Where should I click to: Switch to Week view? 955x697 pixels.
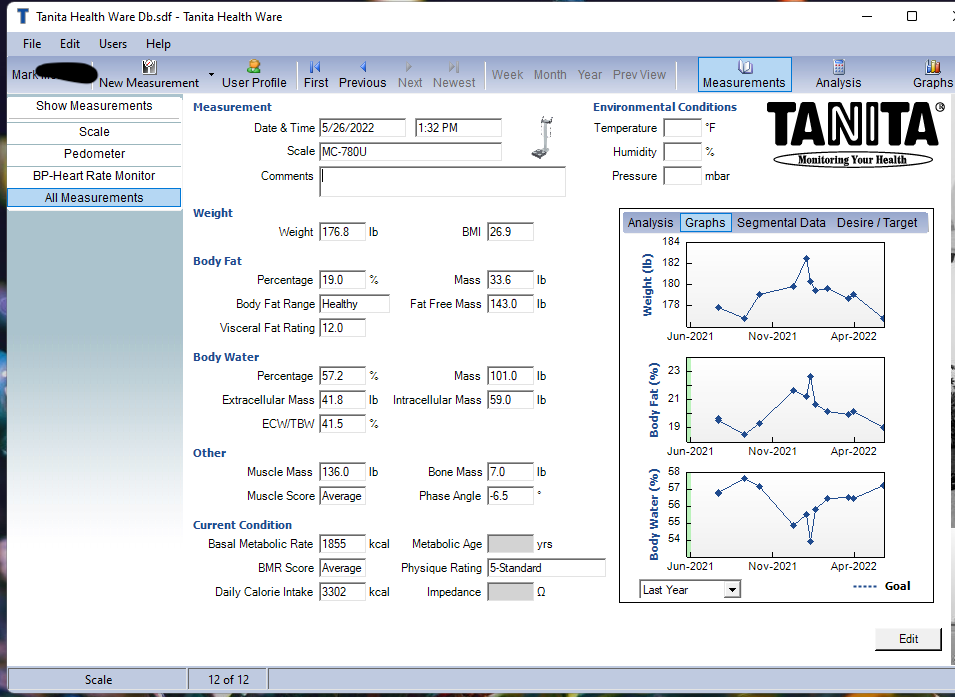pyautogui.click(x=507, y=74)
